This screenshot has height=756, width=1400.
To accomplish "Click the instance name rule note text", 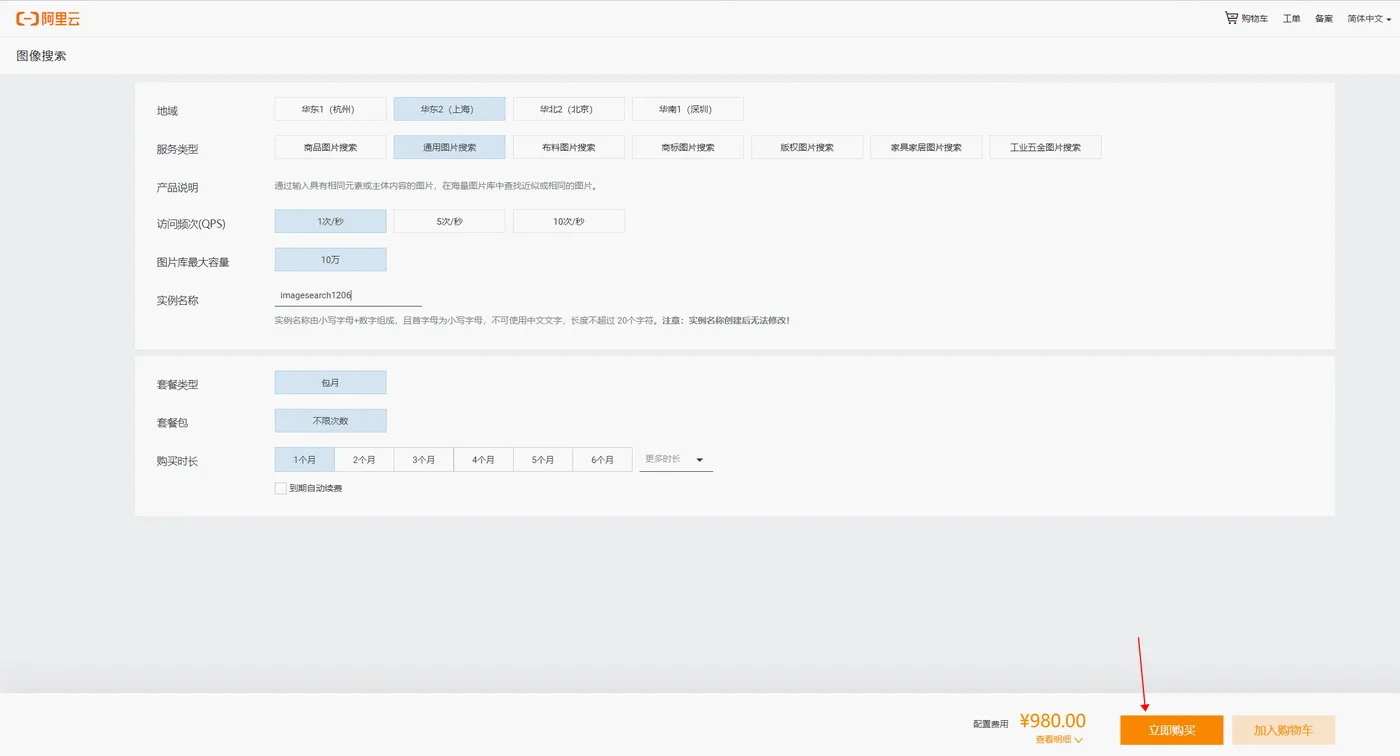I will [x=532, y=321].
